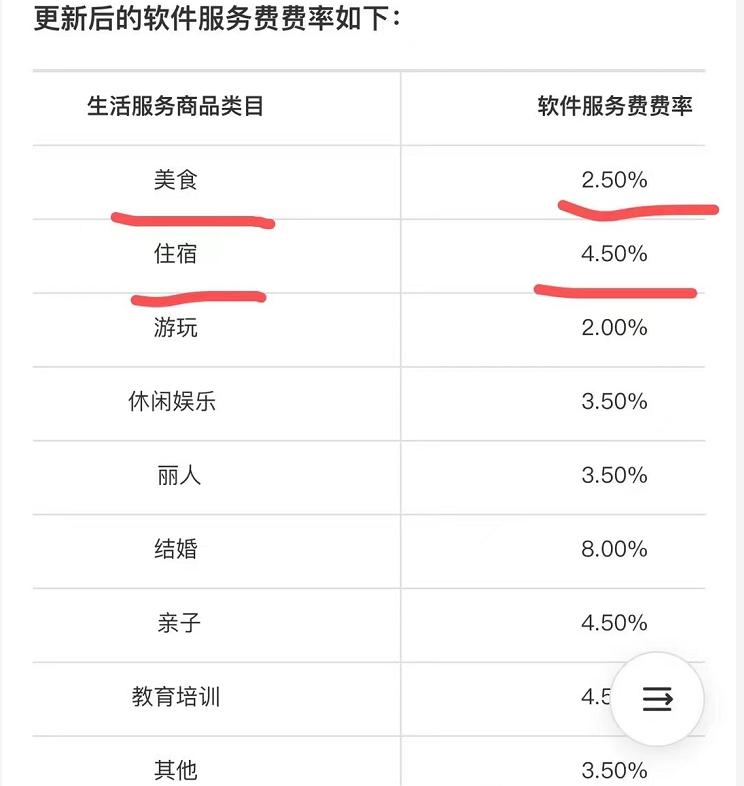Screen dimensions: 744x786
Task: Click the 2.50% rate for 美食
Action: [614, 180]
